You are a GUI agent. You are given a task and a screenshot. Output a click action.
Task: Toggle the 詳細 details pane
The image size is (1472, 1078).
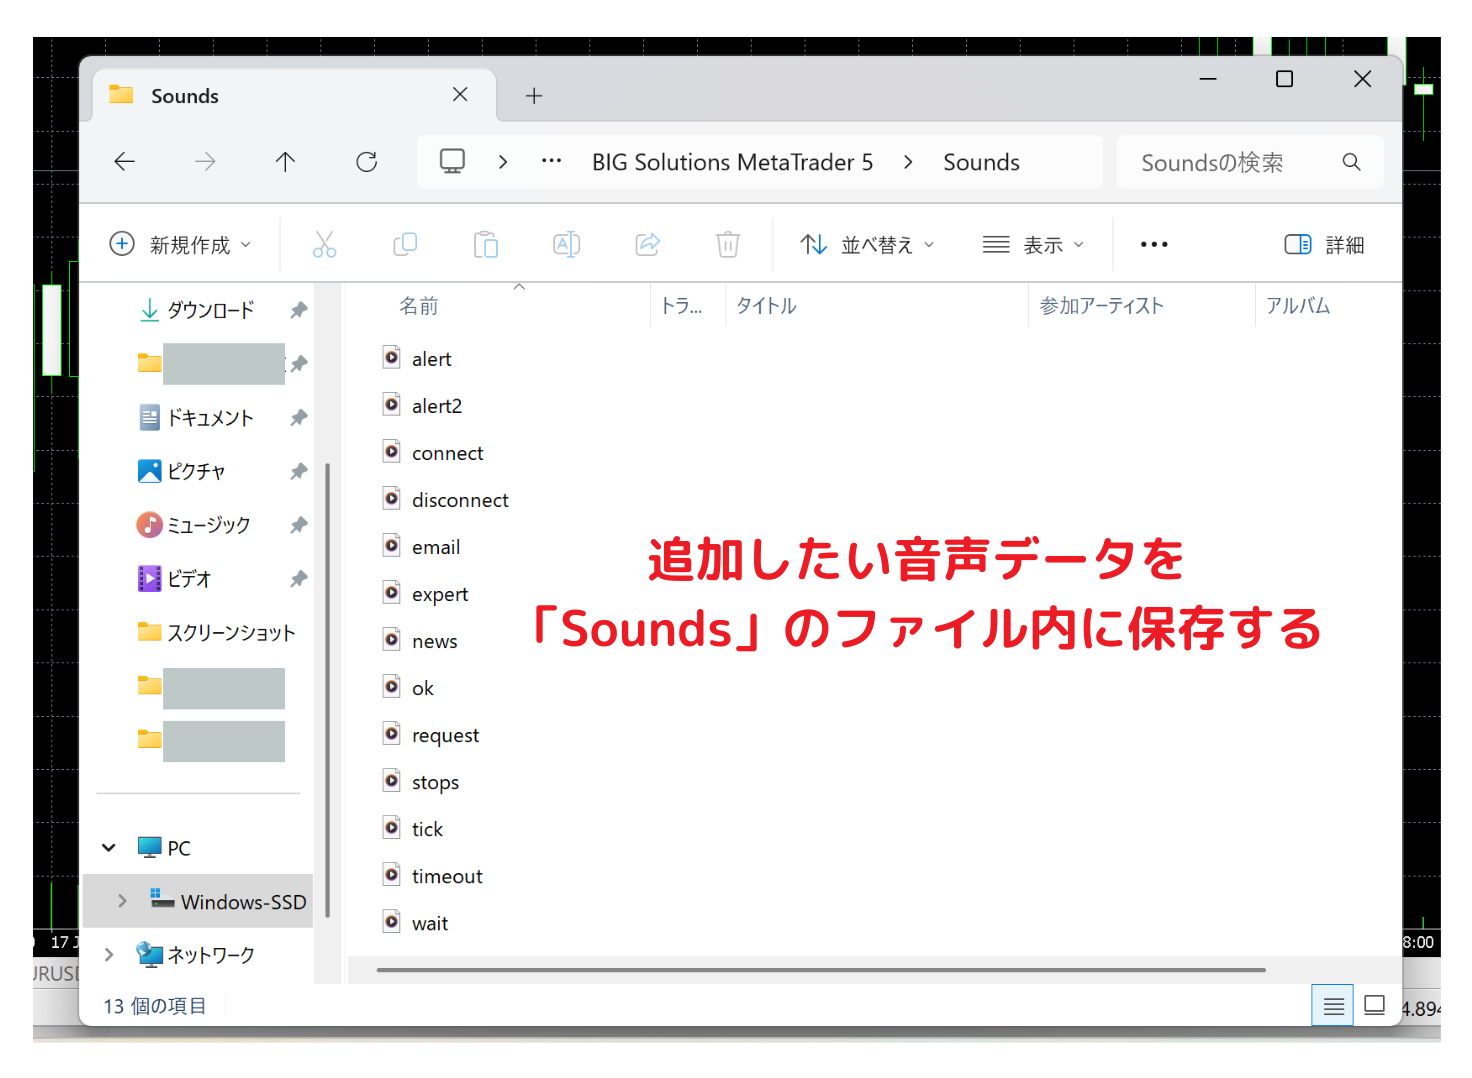(x=1324, y=243)
